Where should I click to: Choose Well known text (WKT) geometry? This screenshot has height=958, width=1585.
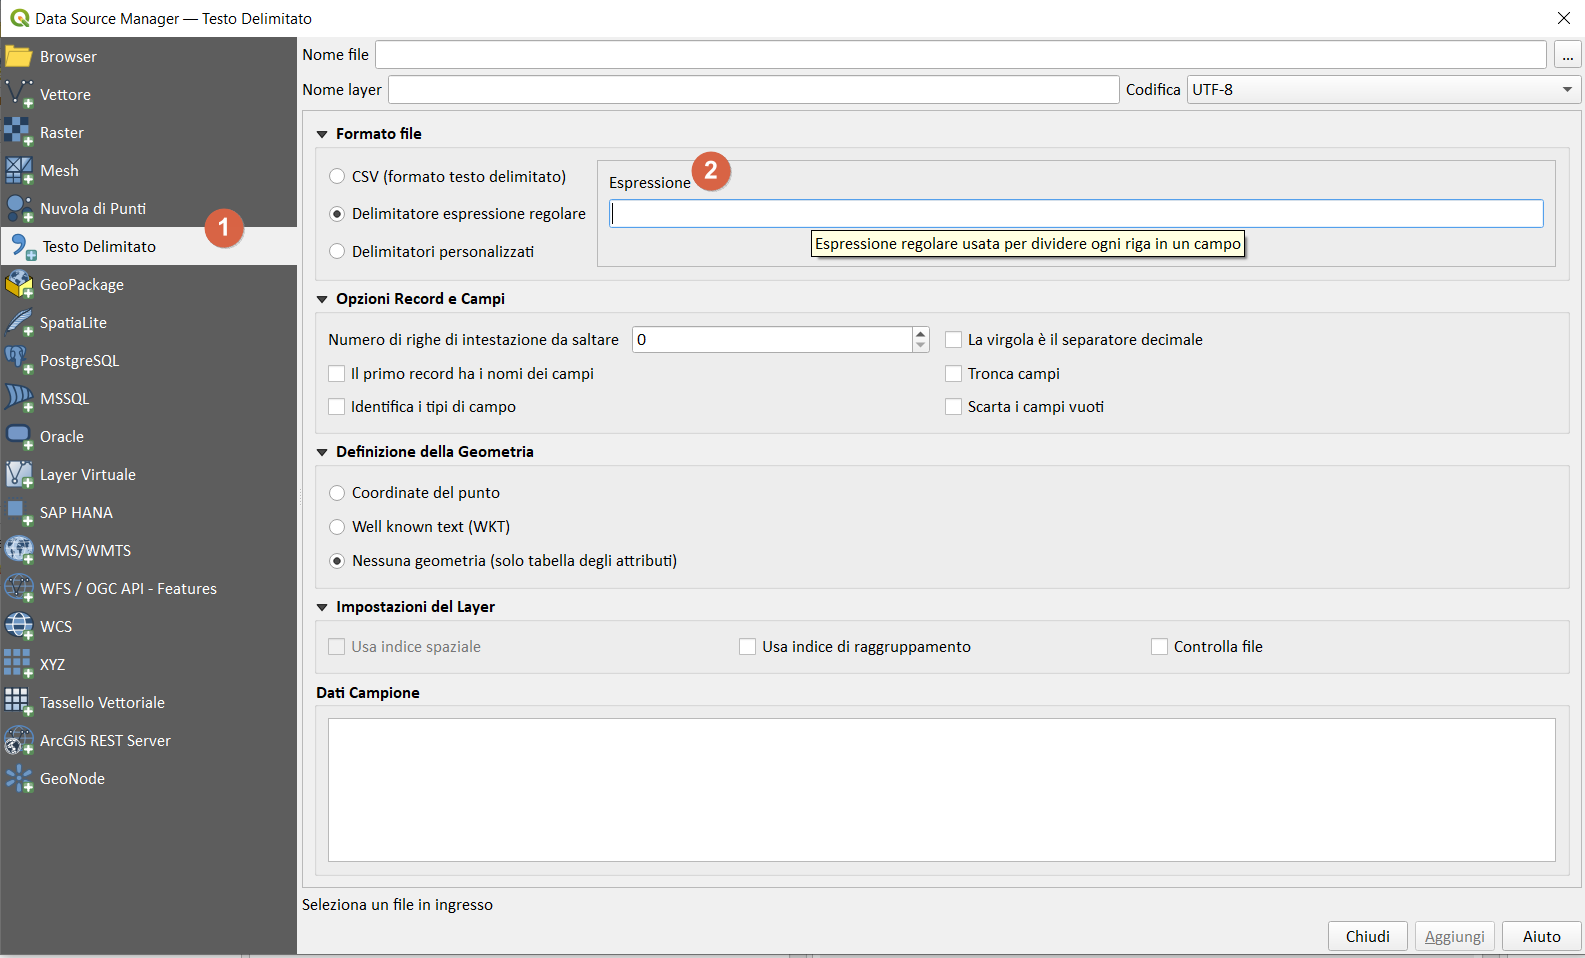click(x=338, y=527)
